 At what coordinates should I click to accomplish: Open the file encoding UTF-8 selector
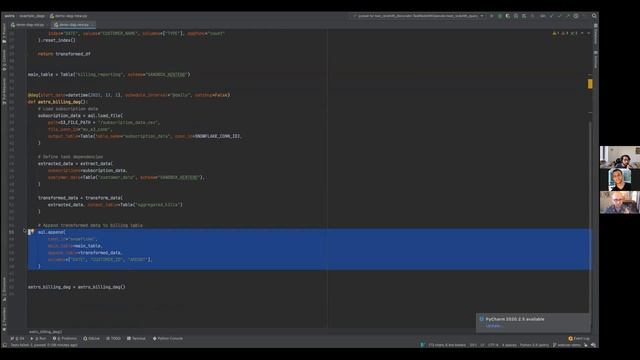pyautogui.click(x=493, y=345)
